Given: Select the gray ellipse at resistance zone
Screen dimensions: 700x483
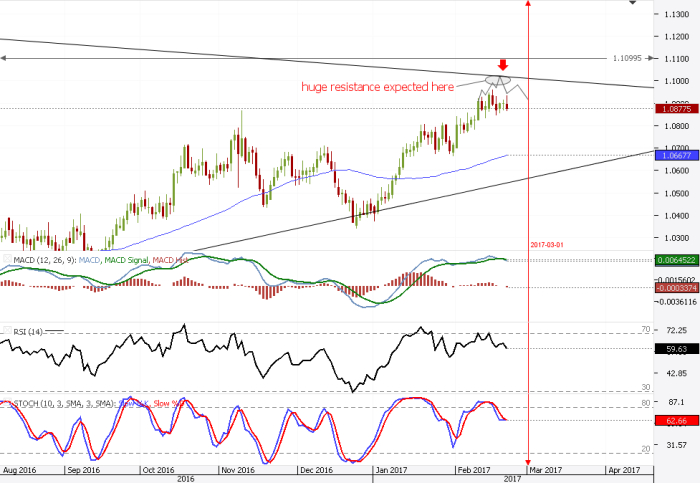Looking at the screenshot, I should [x=497, y=80].
